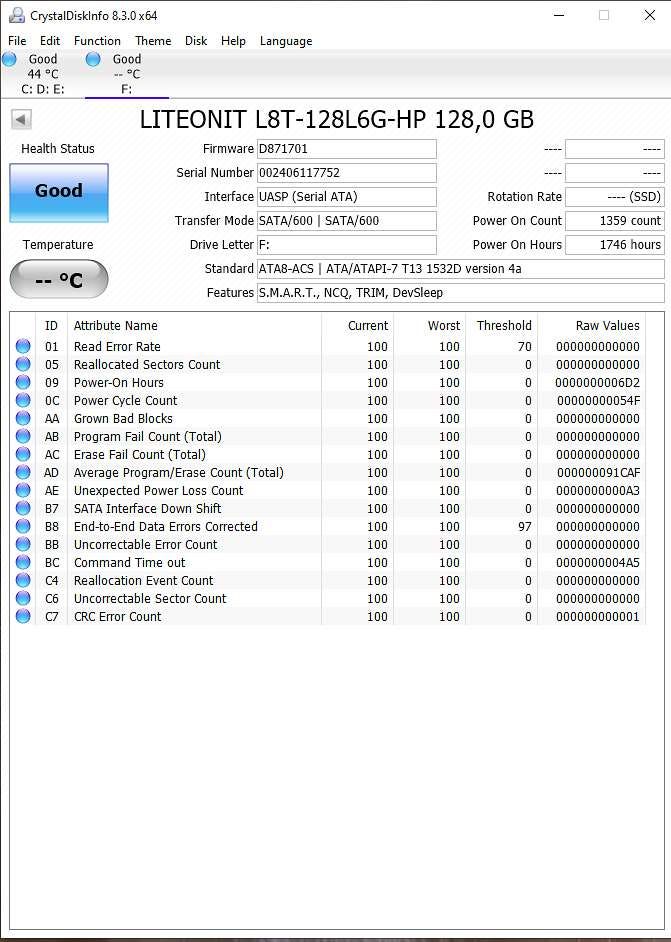Viewport: 671px width, 942px height.
Task: Click status icon for Power-On Hours row
Action: pyautogui.click(x=23, y=382)
